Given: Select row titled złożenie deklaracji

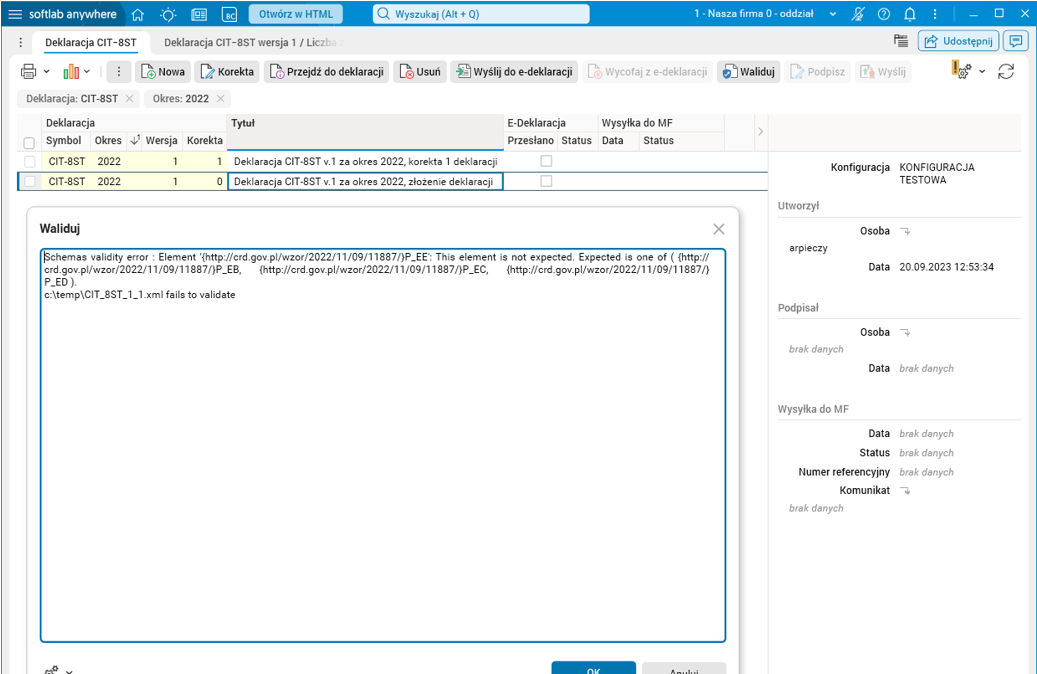Looking at the screenshot, I should tap(365, 181).
